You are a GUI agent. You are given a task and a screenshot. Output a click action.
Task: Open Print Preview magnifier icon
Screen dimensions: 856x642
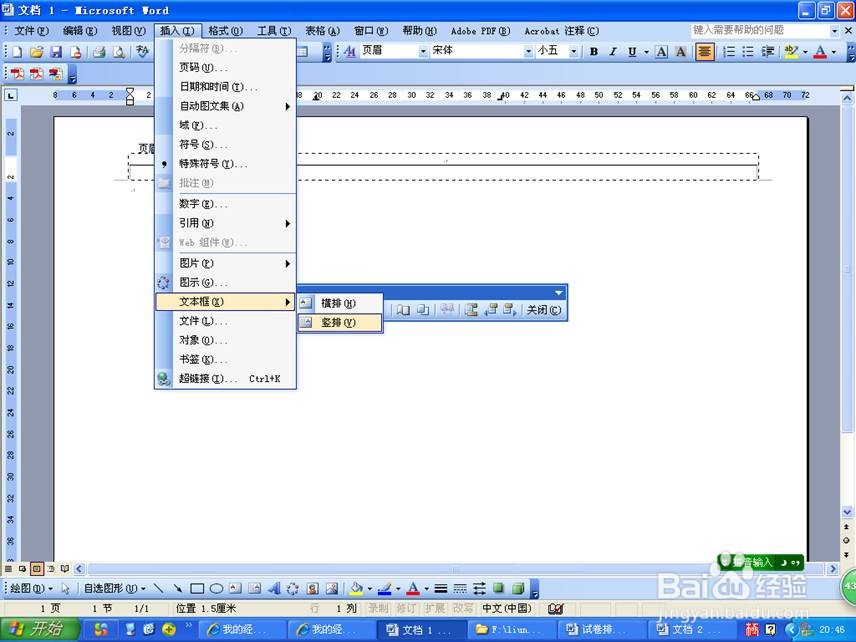(118, 52)
